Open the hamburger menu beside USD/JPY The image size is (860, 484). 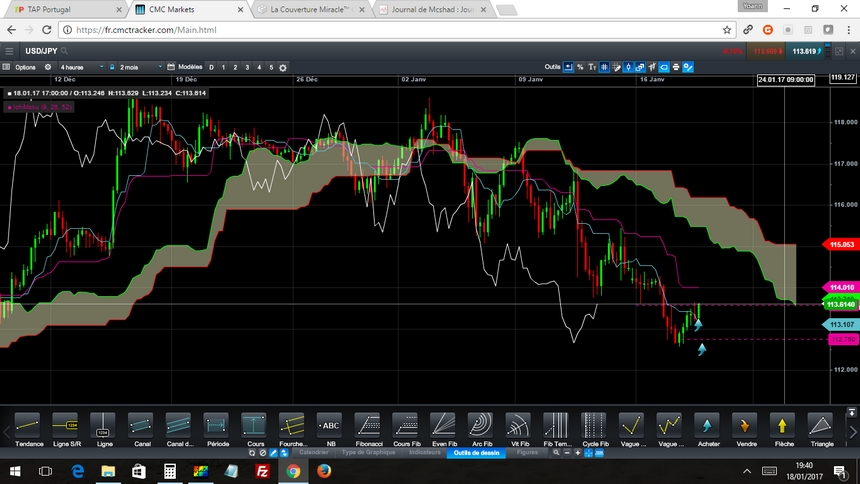(x=9, y=51)
